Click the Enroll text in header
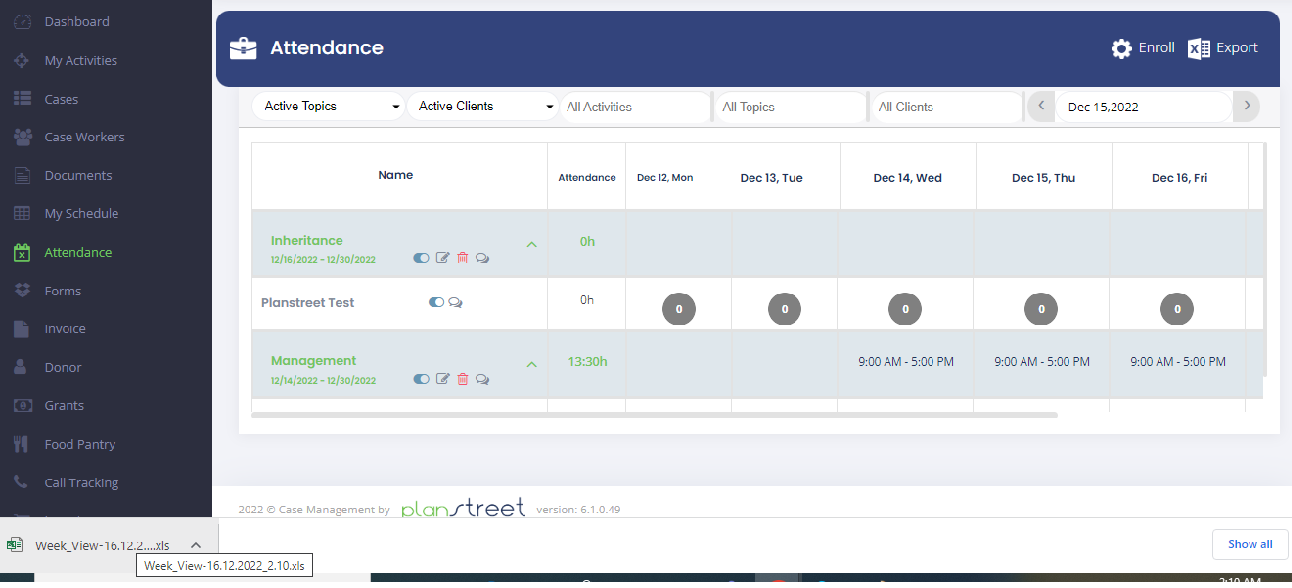This screenshot has height=588, width=1292. (x=1157, y=48)
